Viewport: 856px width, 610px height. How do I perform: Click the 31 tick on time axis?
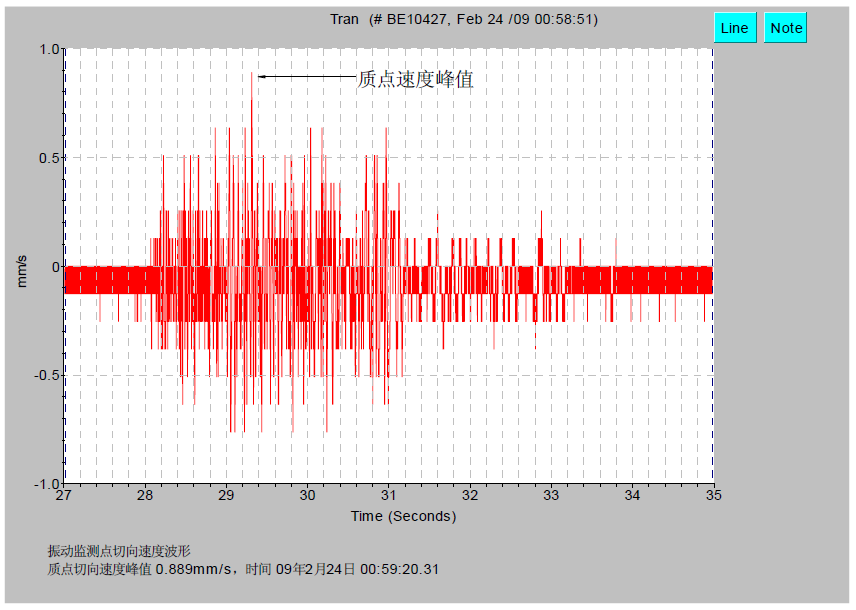click(x=388, y=495)
